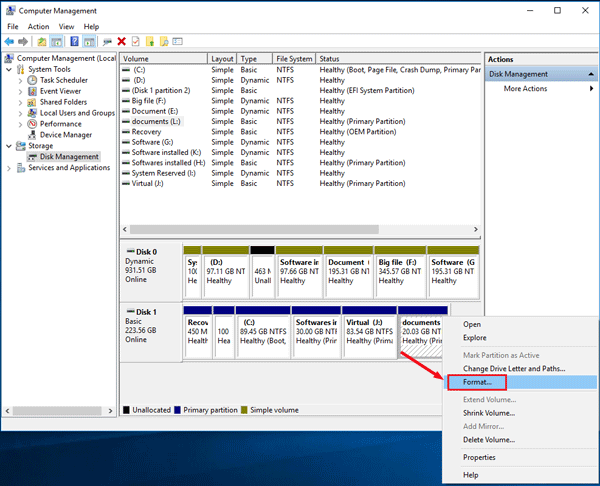Select the System Reserved (I:) volume row
The image size is (600, 486).
300,173
